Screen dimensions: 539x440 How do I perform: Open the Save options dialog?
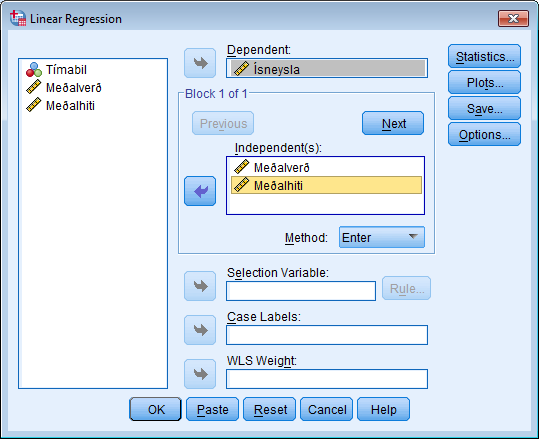(x=484, y=109)
